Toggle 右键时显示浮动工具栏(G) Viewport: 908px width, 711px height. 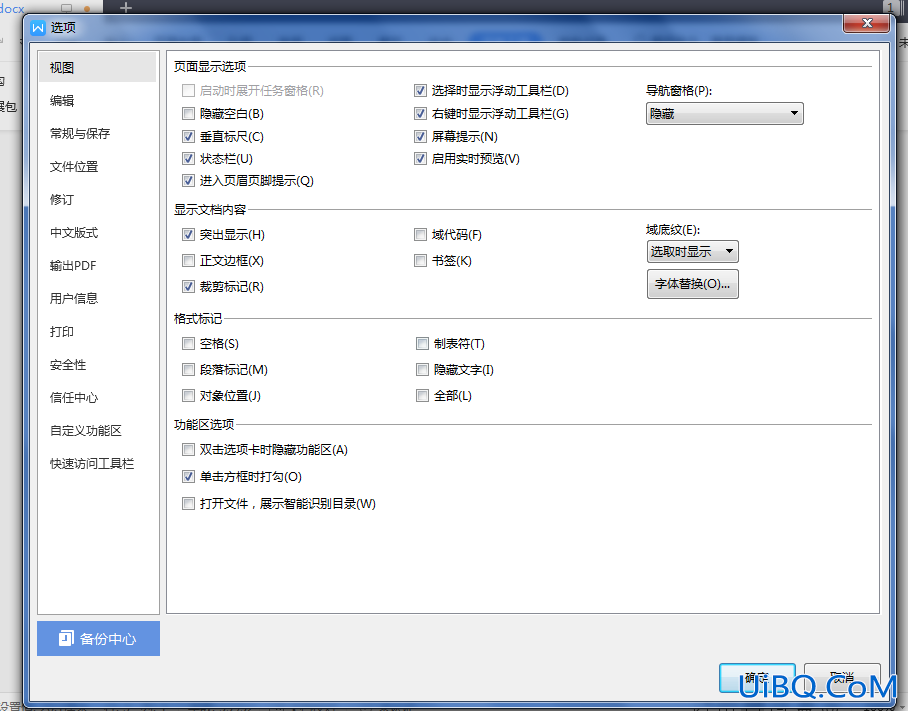[420, 113]
